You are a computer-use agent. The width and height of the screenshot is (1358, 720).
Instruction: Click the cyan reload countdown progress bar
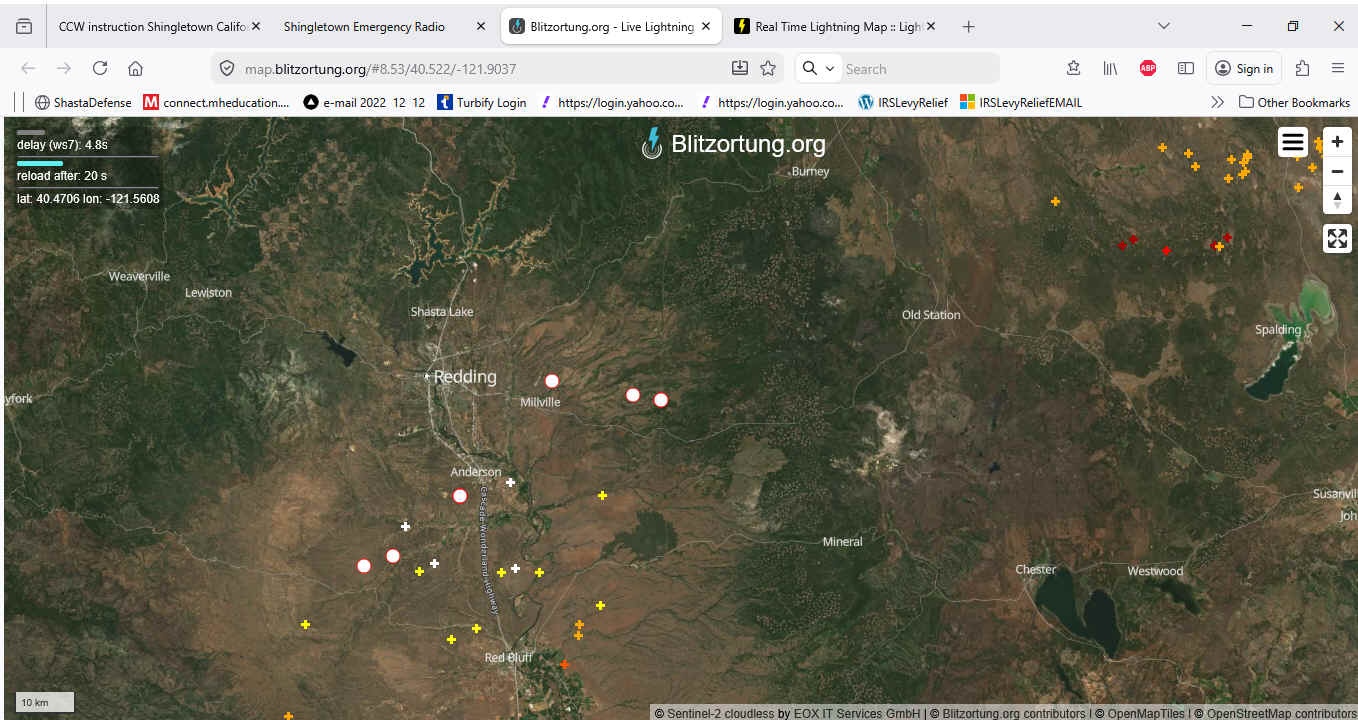click(x=40, y=163)
